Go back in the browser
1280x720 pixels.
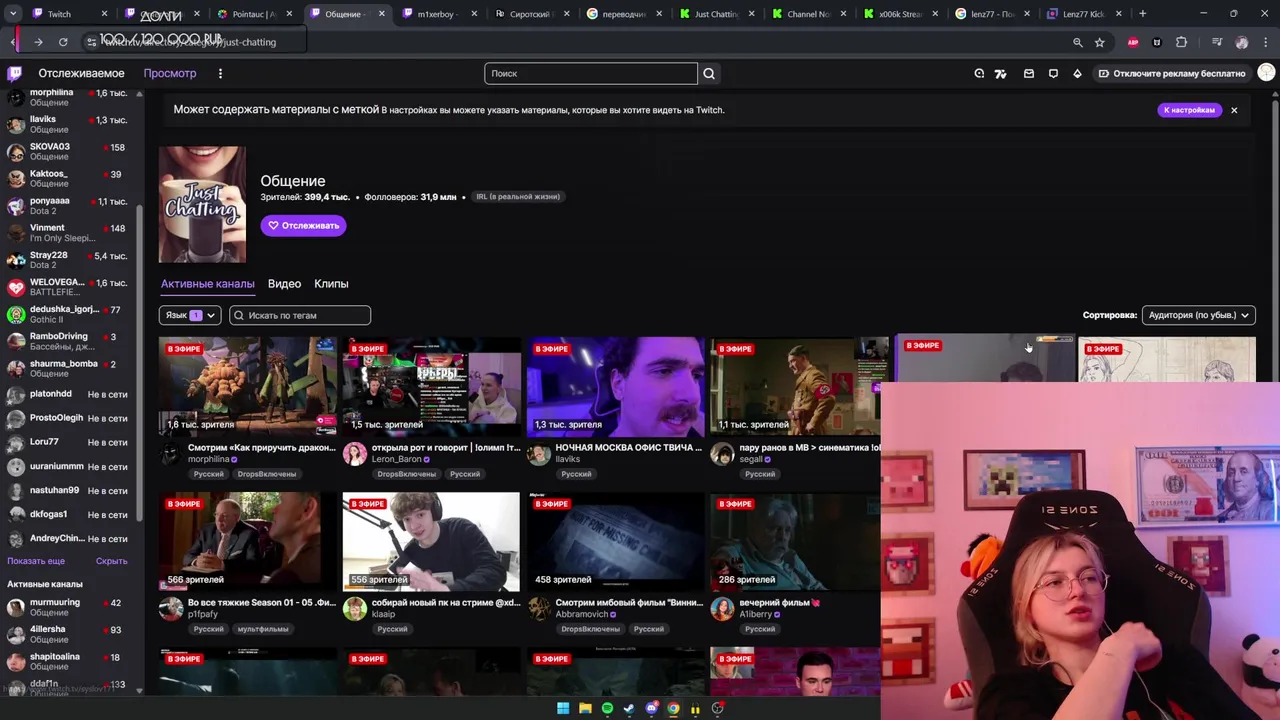[14, 42]
